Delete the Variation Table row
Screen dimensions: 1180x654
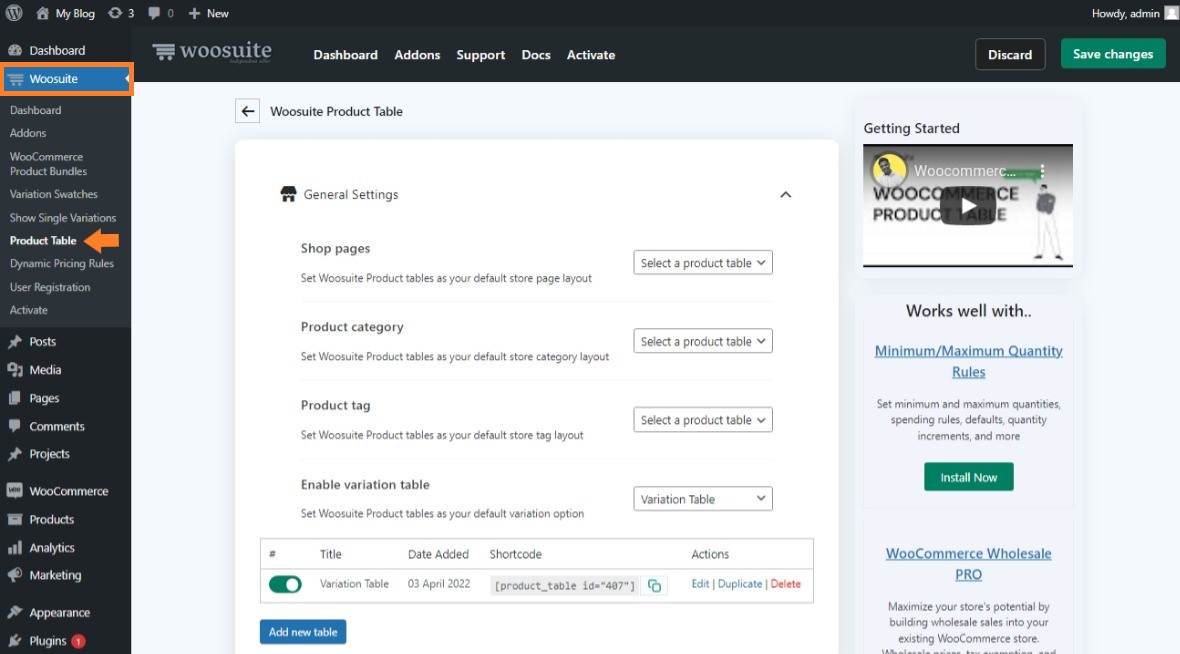(x=786, y=584)
